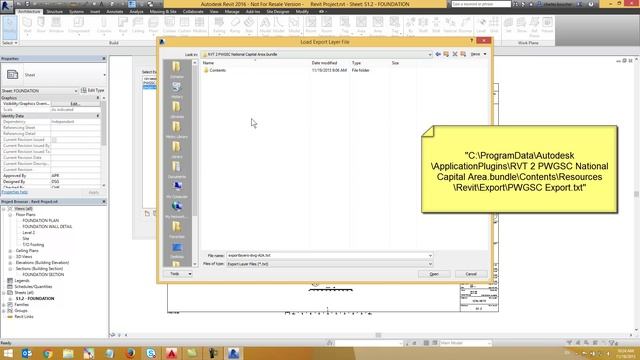Select the Component tool in ribbon
The height and width of the screenshot is (360, 640).
coord(79,26)
